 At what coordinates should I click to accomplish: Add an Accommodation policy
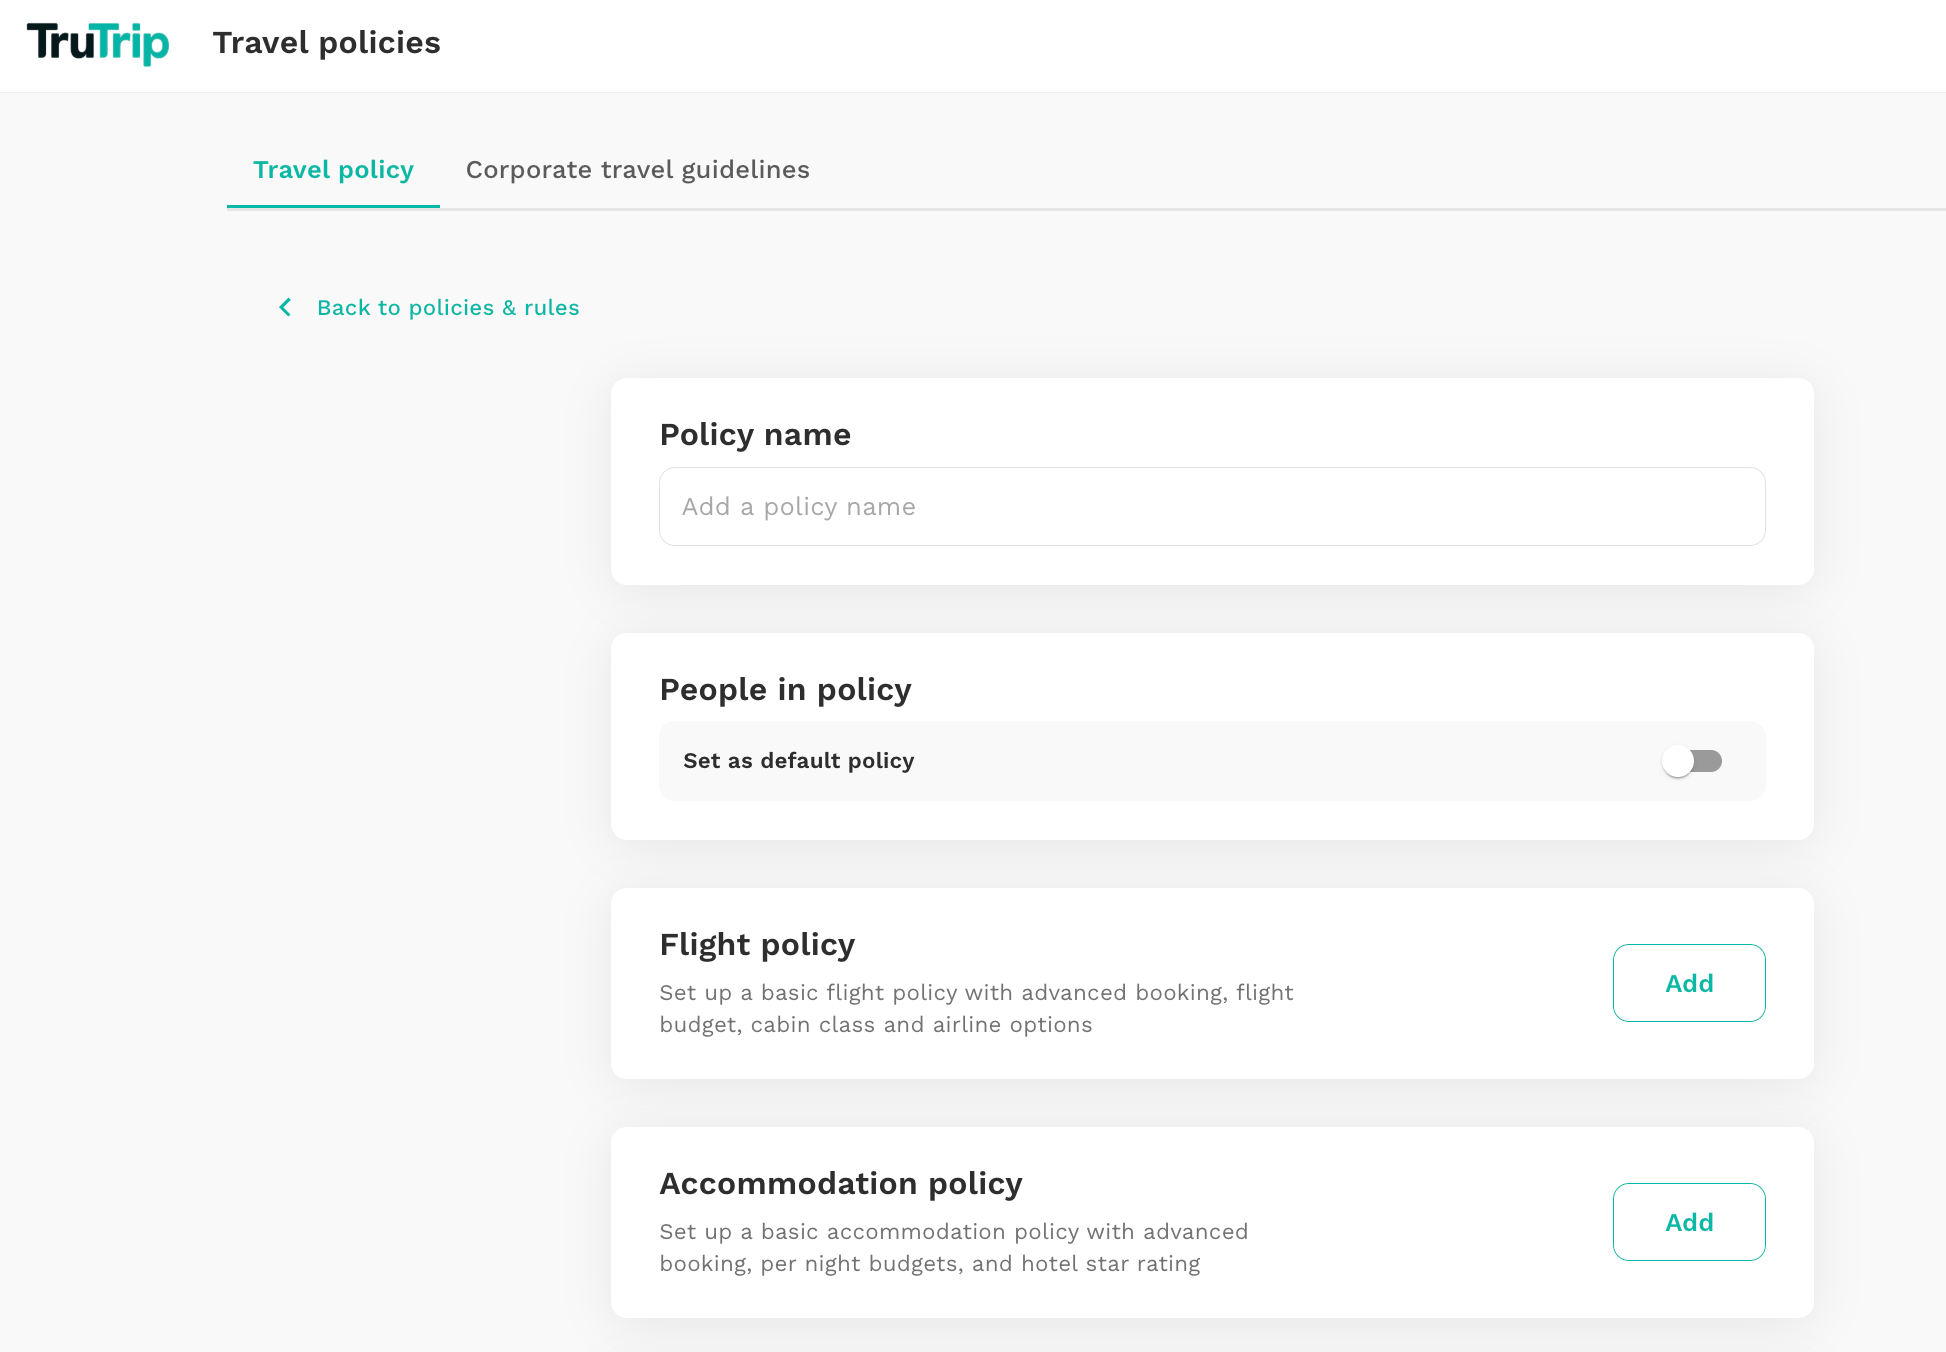pyautogui.click(x=1689, y=1222)
